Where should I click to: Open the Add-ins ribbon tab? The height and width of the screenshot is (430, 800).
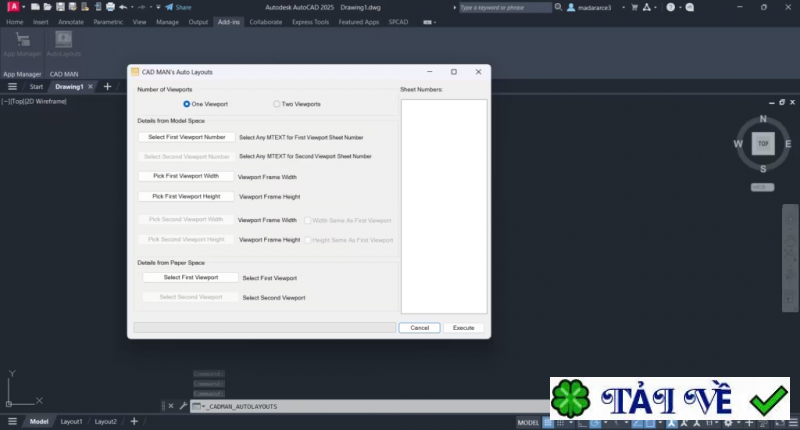[x=228, y=21]
